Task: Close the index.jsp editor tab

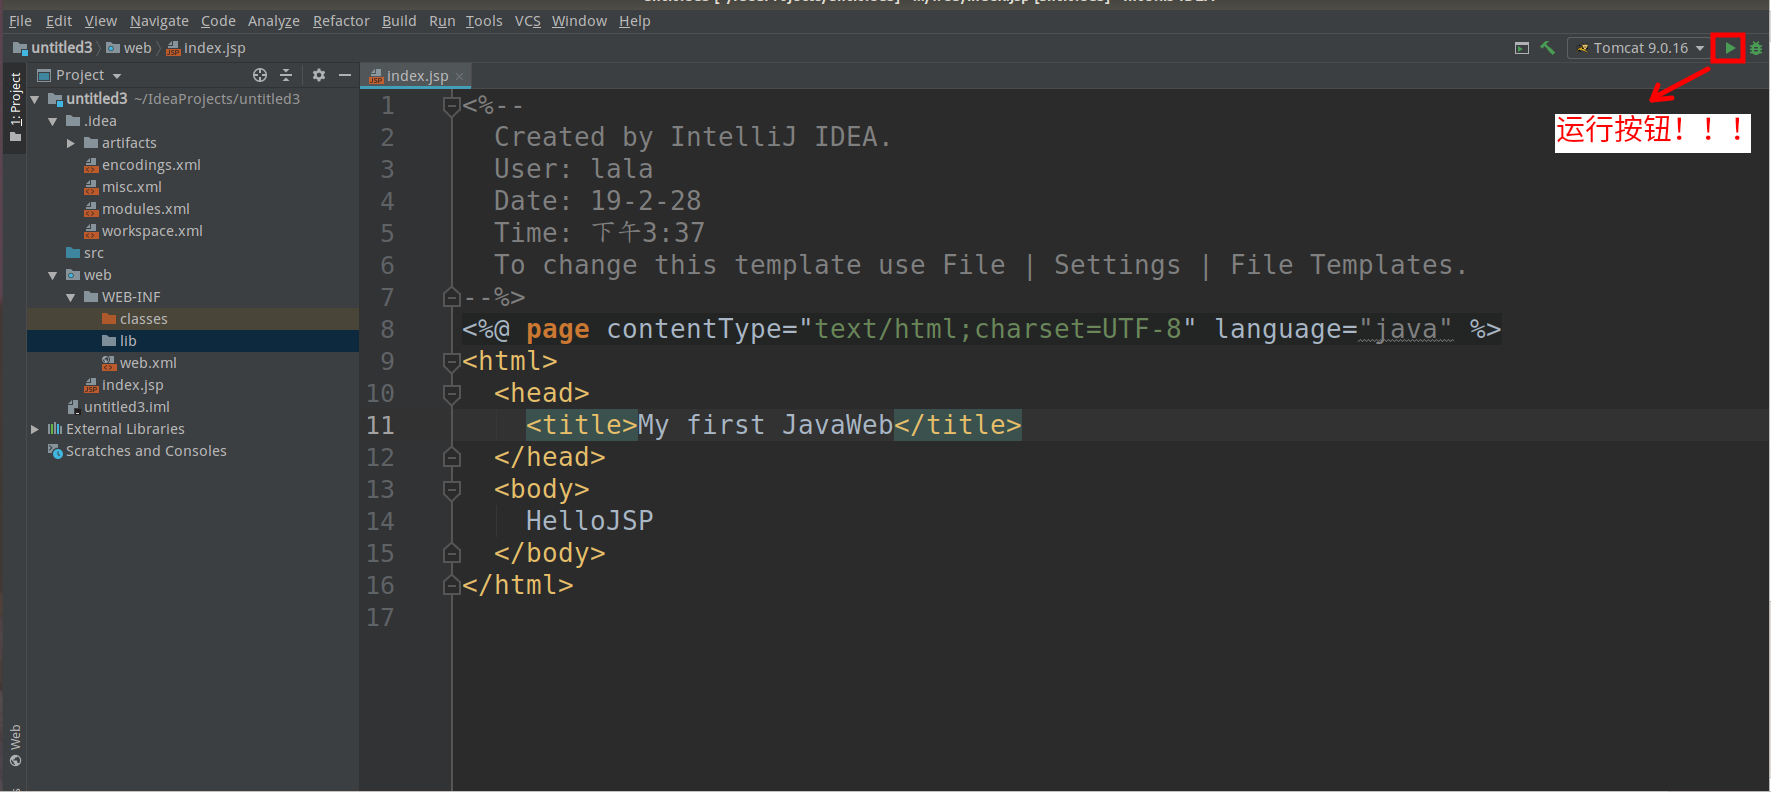Action: (x=460, y=76)
